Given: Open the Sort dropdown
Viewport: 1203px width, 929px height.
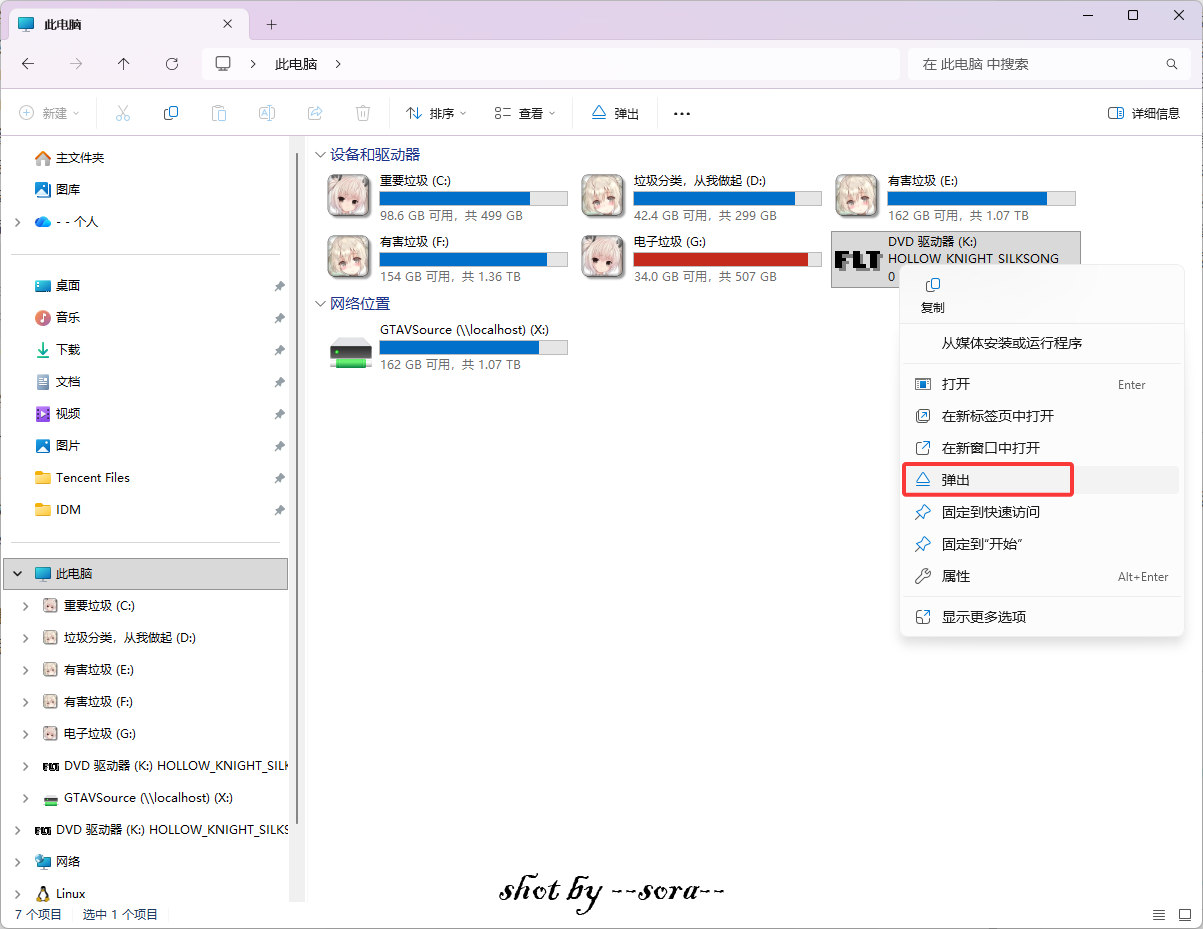Looking at the screenshot, I should pos(436,113).
